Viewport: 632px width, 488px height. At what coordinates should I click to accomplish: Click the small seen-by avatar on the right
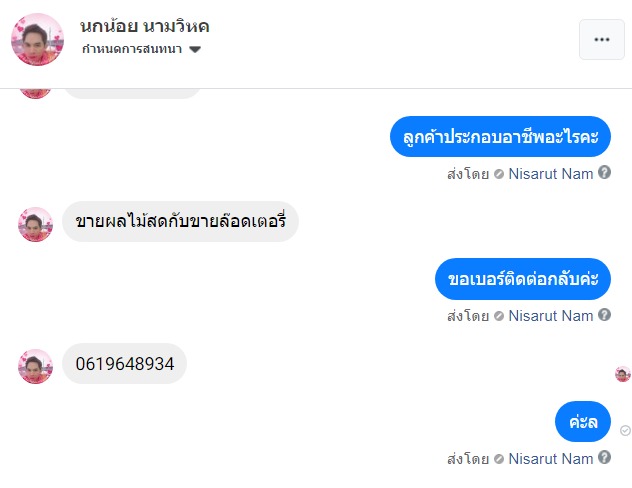tap(622, 374)
